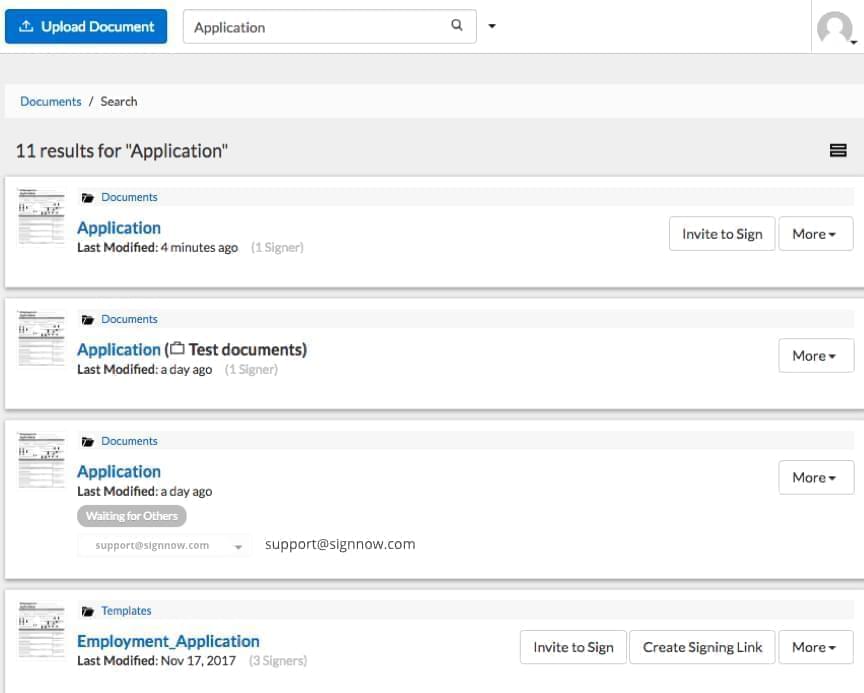Click the search magnifier icon
The image size is (864, 693).
[456, 27]
